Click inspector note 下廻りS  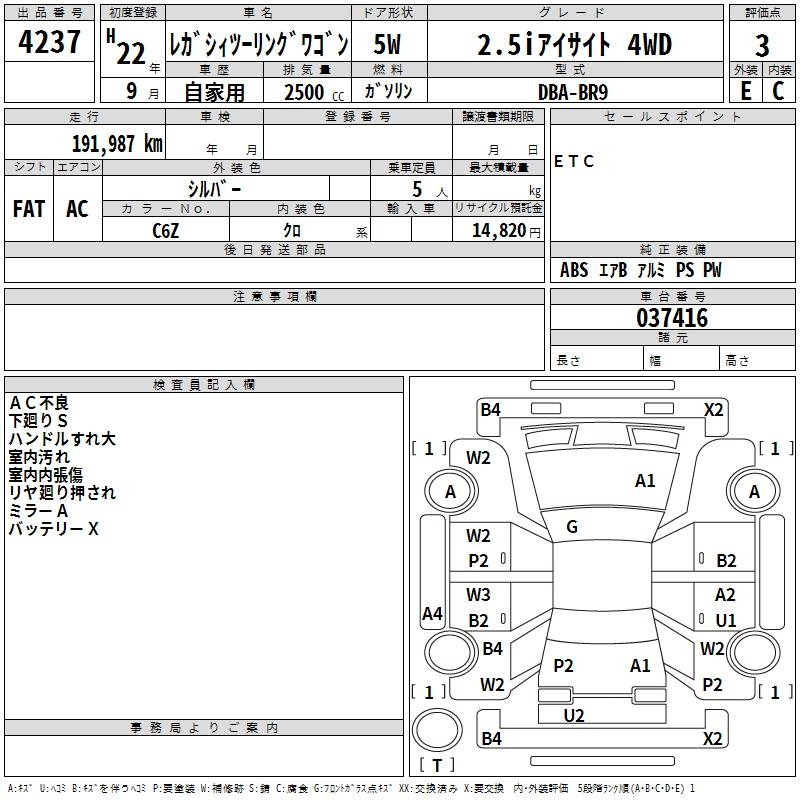(38, 421)
